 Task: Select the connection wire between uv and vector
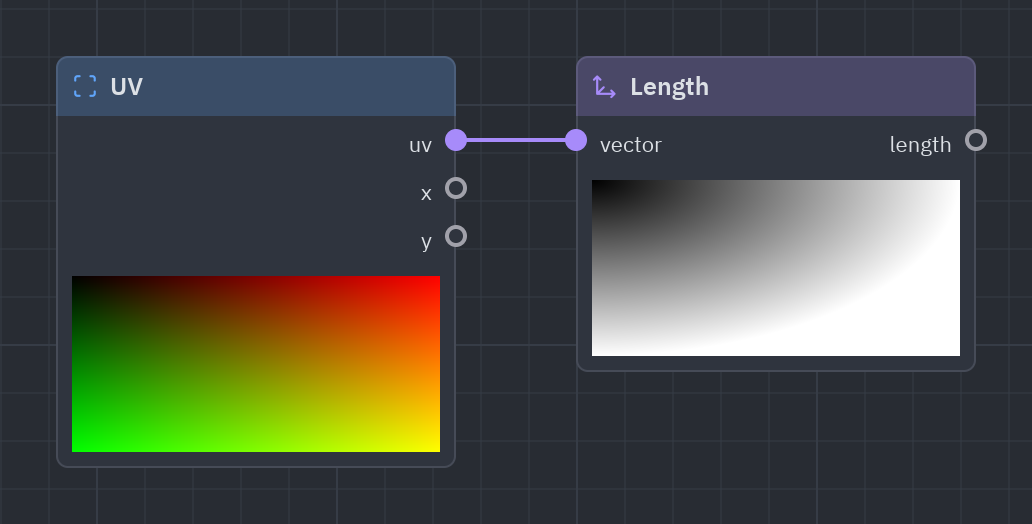click(x=516, y=140)
